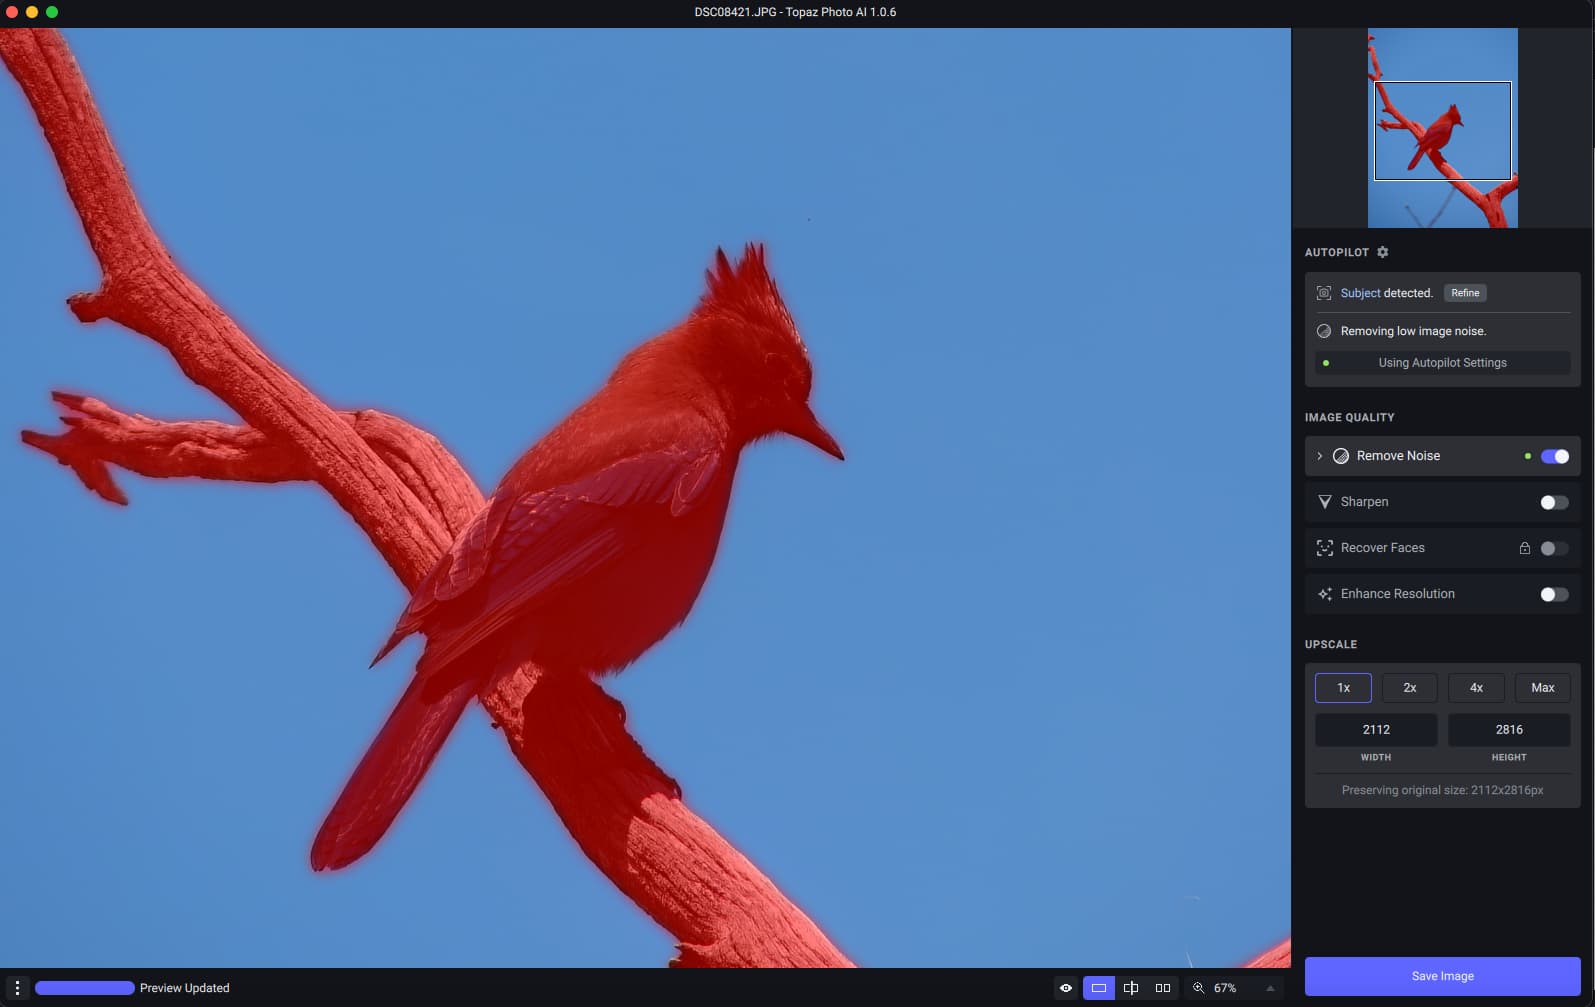
Task: Disable the Remove Noise toggle
Action: coord(1554,456)
